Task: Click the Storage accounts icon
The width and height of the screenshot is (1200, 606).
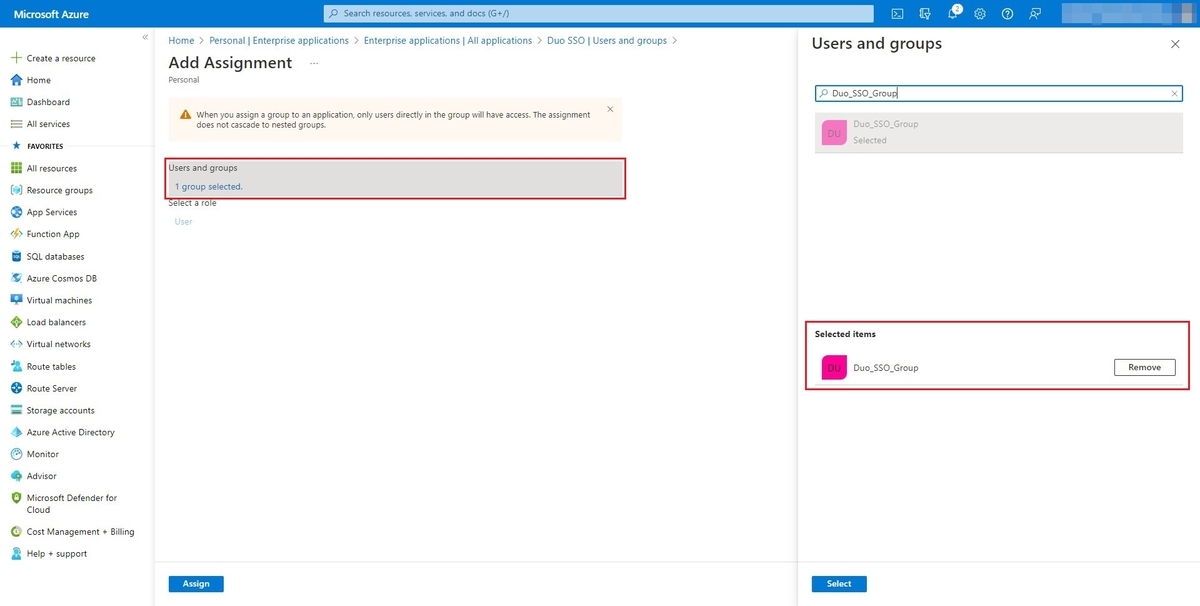Action: (x=16, y=410)
